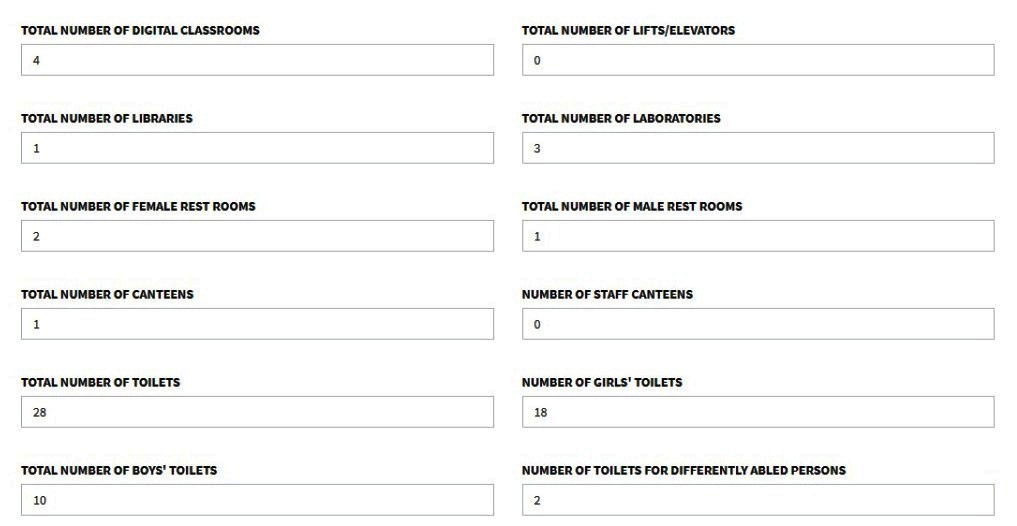Click the "Total Number of Female Rest Rooms" label
The image size is (1017, 526).
(138, 207)
